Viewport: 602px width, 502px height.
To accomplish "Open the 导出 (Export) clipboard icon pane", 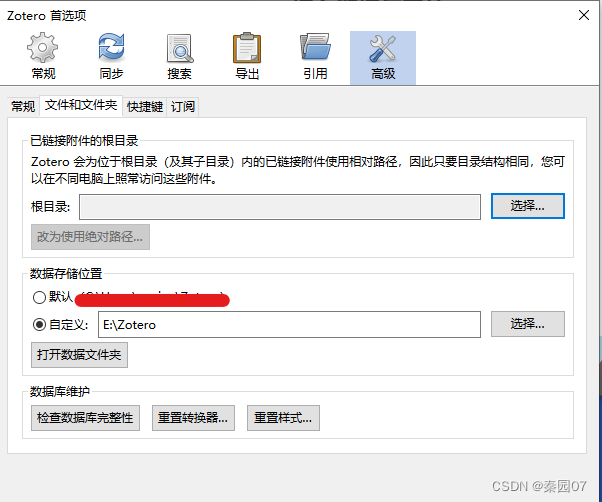I will [247, 57].
